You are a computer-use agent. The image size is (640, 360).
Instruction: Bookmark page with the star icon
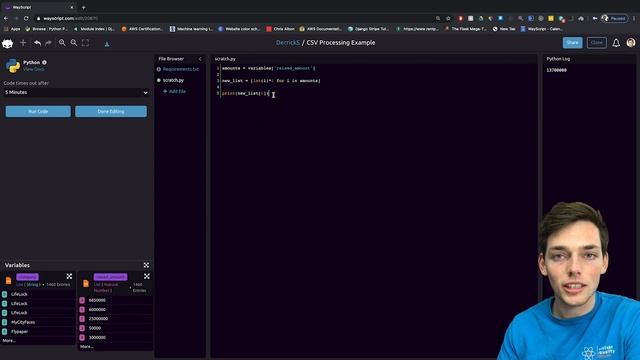tap(448, 18)
